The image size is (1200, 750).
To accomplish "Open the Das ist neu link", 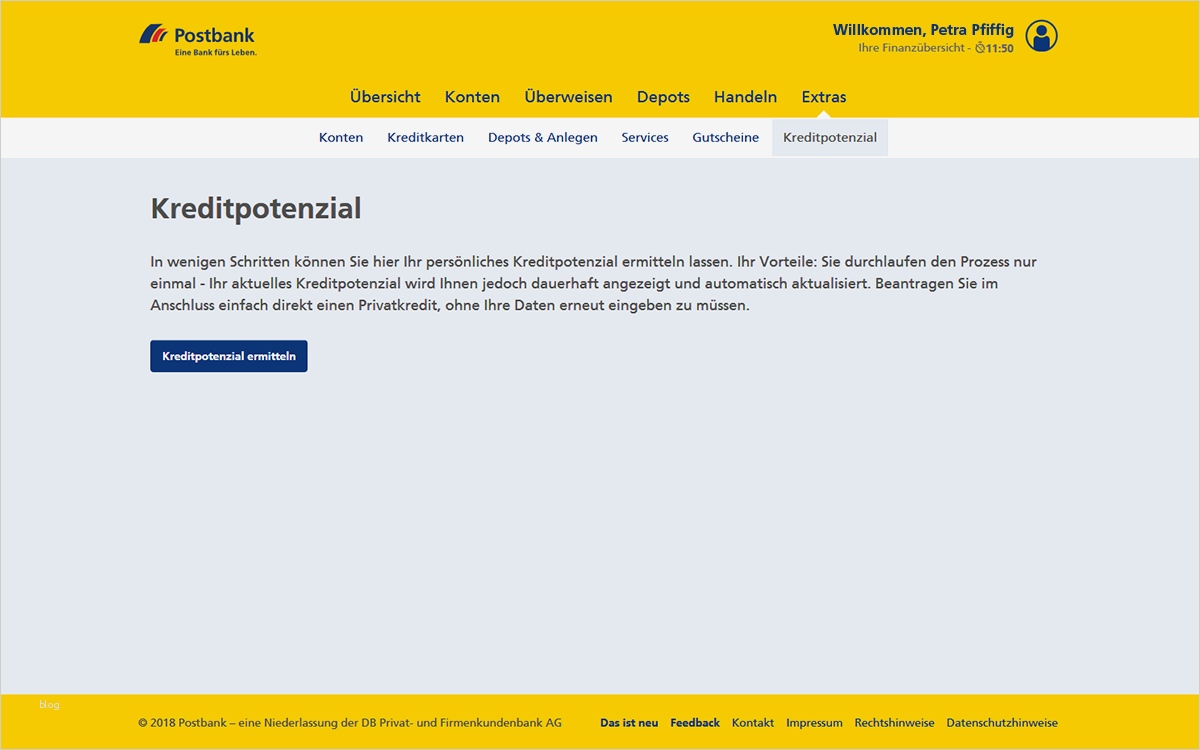I will [x=628, y=722].
